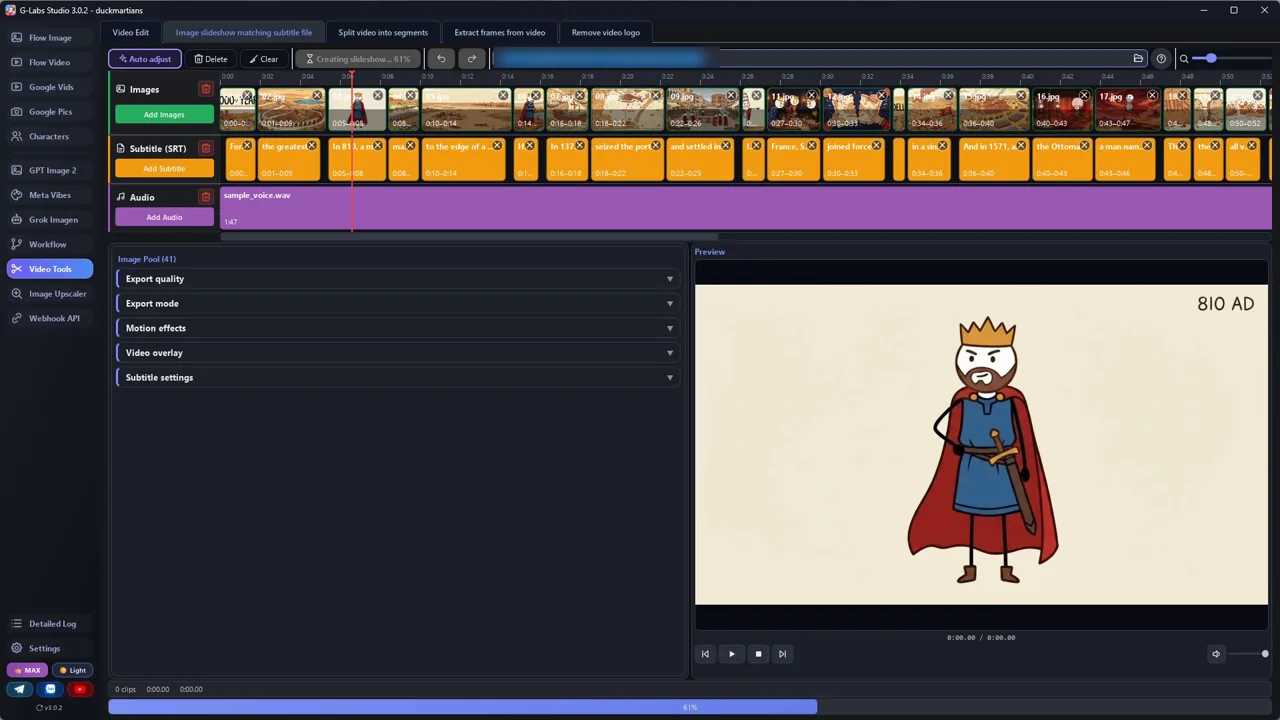Open the folder browse icon in toolbar
The height and width of the screenshot is (720, 1280).
point(1138,59)
